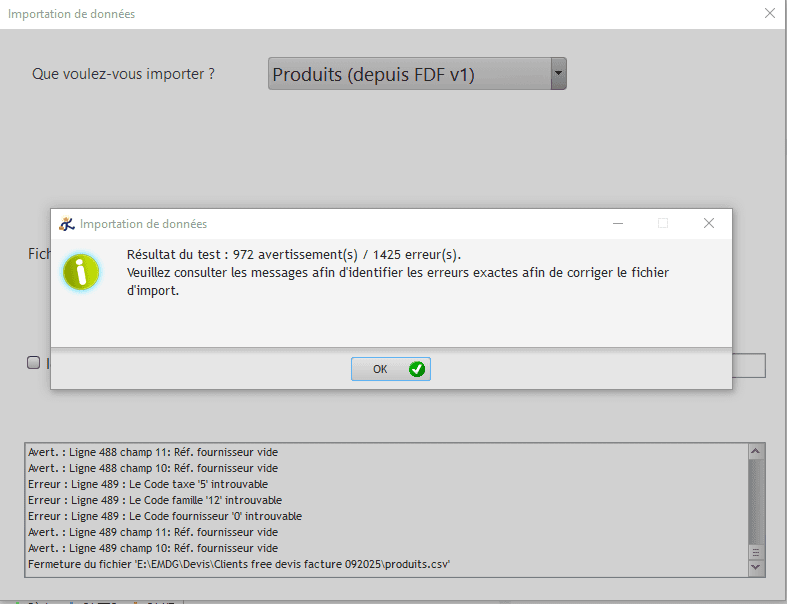Viewport: 787px width, 604px height.
Task: Select the 'Code fournisseur 0 introuvable' log line
Action: (164, 516)
